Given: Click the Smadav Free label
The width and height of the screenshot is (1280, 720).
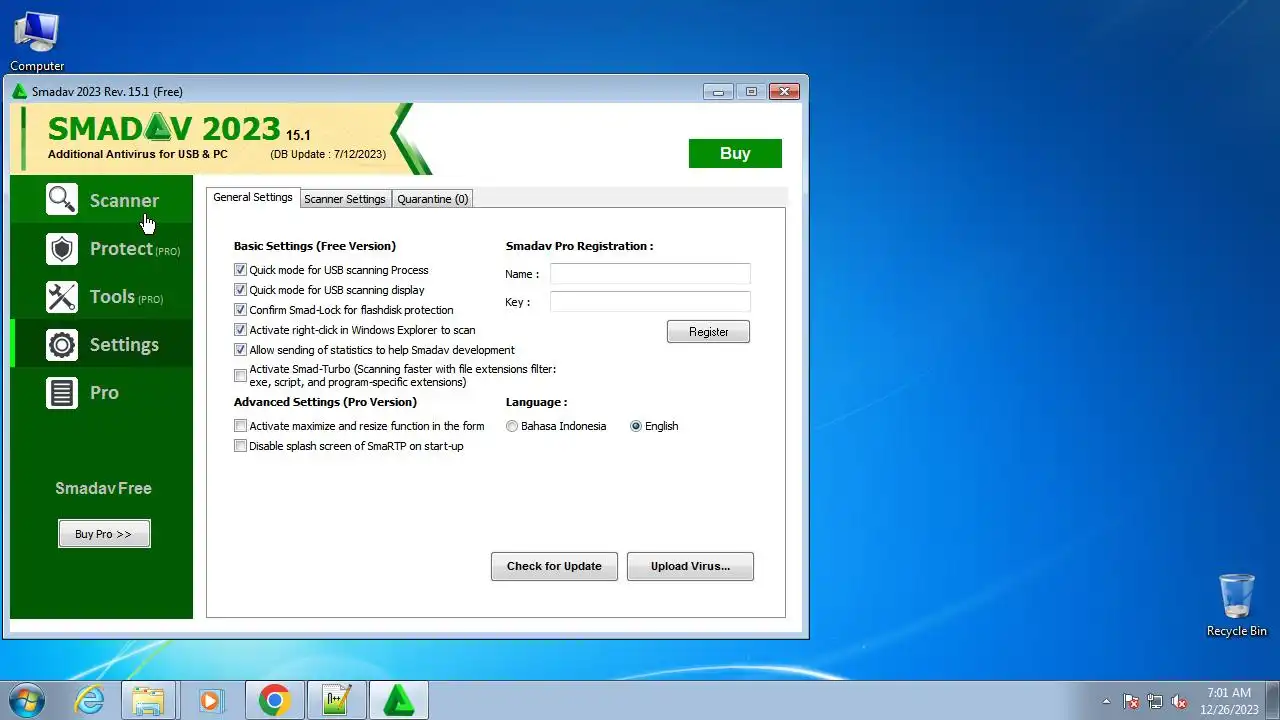Looking at the screenshot, I should pyautogui.click(x=103, y=488).
